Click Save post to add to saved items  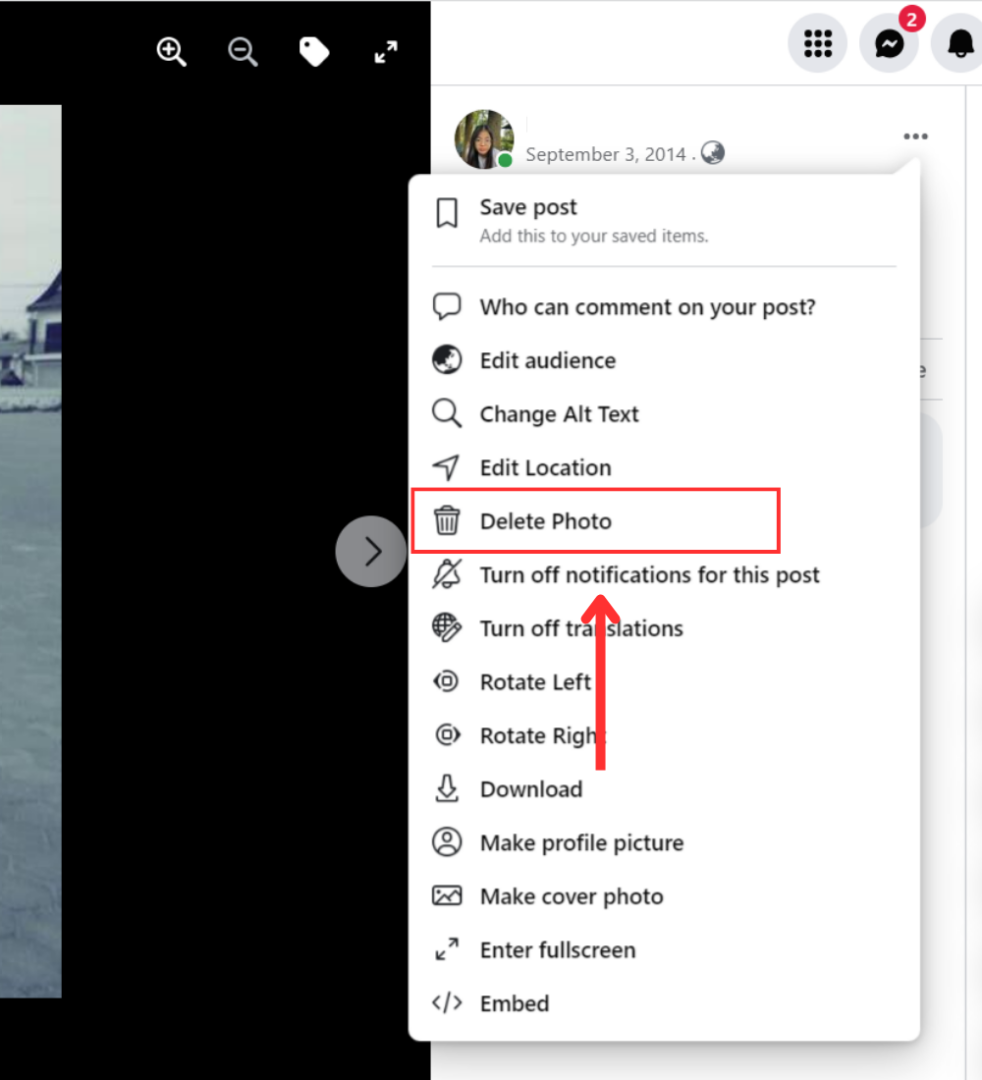pos(528,207)
